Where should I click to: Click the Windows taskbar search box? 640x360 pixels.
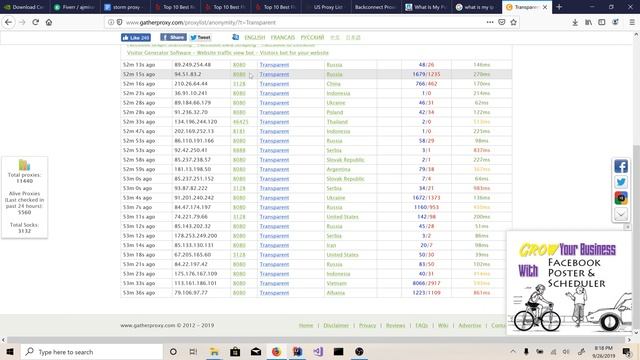[92, 352]
